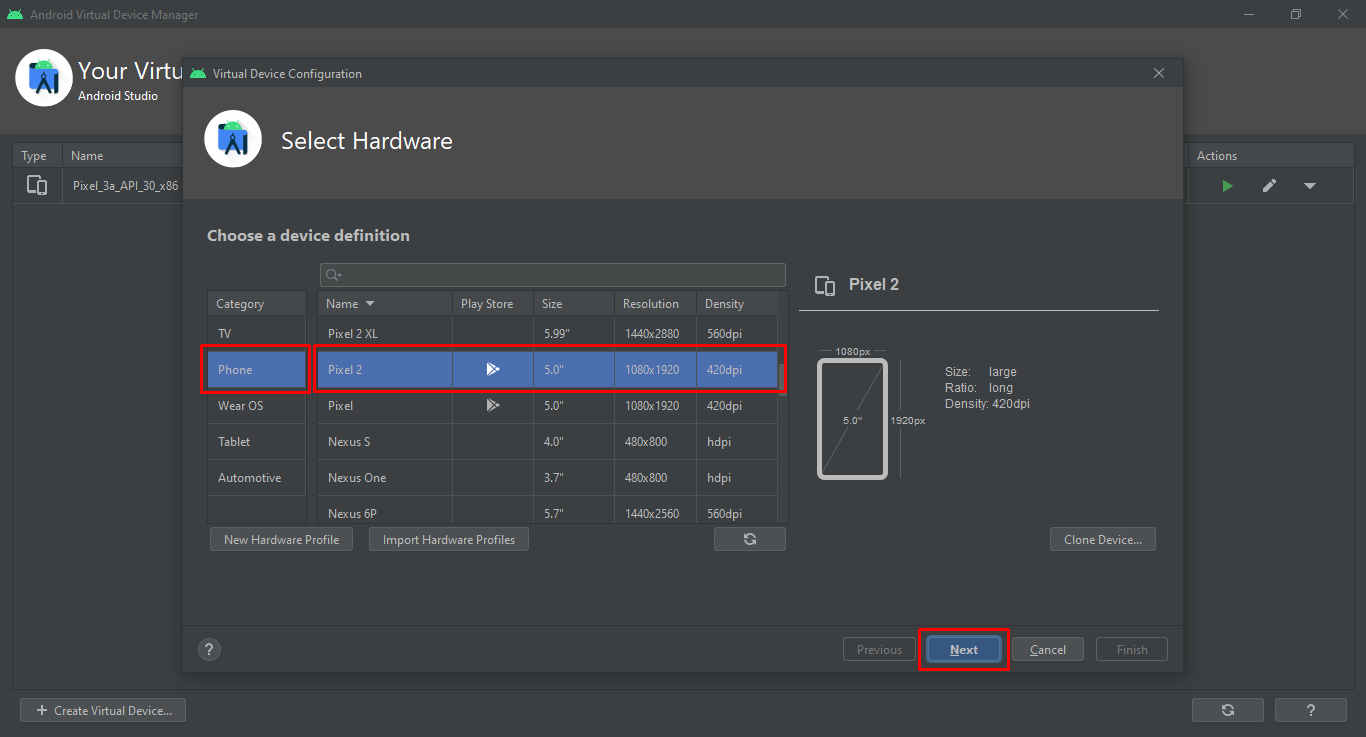
Task: Click the Resolution column header
Action: pyautogui.click(x=655, y=304)
